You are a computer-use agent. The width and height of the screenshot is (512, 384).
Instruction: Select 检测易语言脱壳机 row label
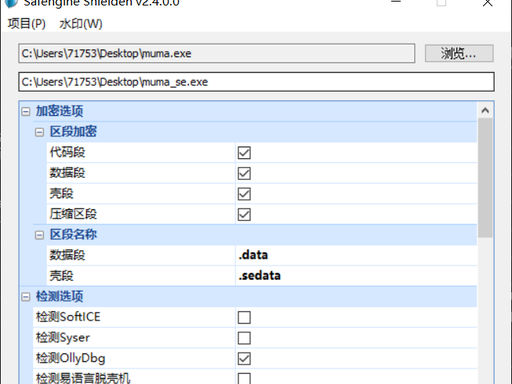click(x=83, y=378)
